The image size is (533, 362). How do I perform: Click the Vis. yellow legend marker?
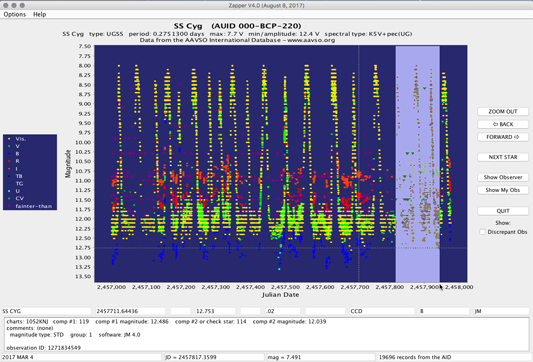[9, 139]
